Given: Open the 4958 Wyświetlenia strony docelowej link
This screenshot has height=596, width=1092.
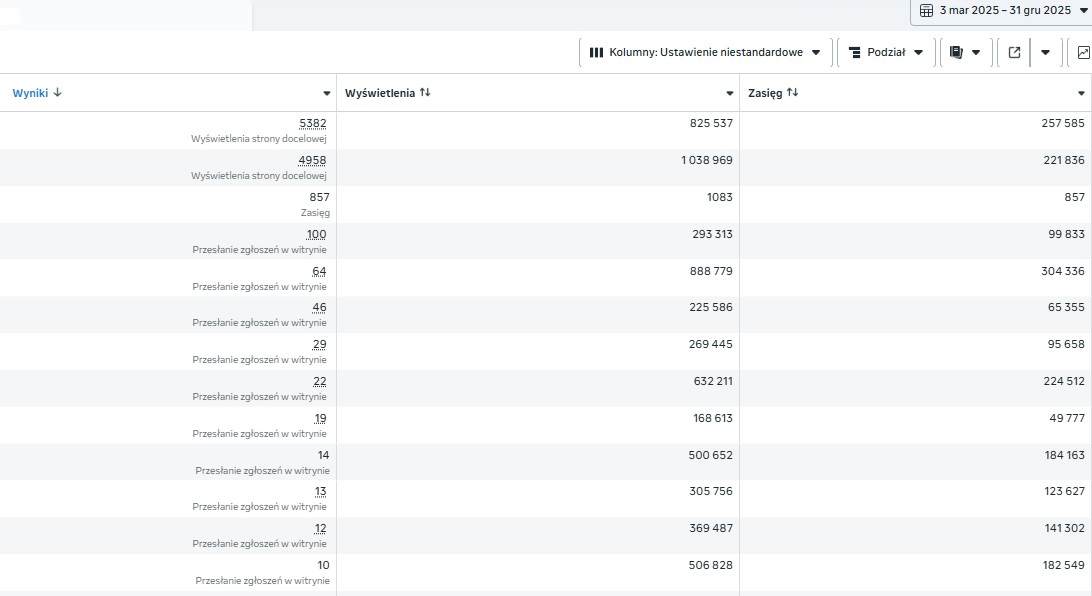Looking at the screenshot, I should (314, 160).
